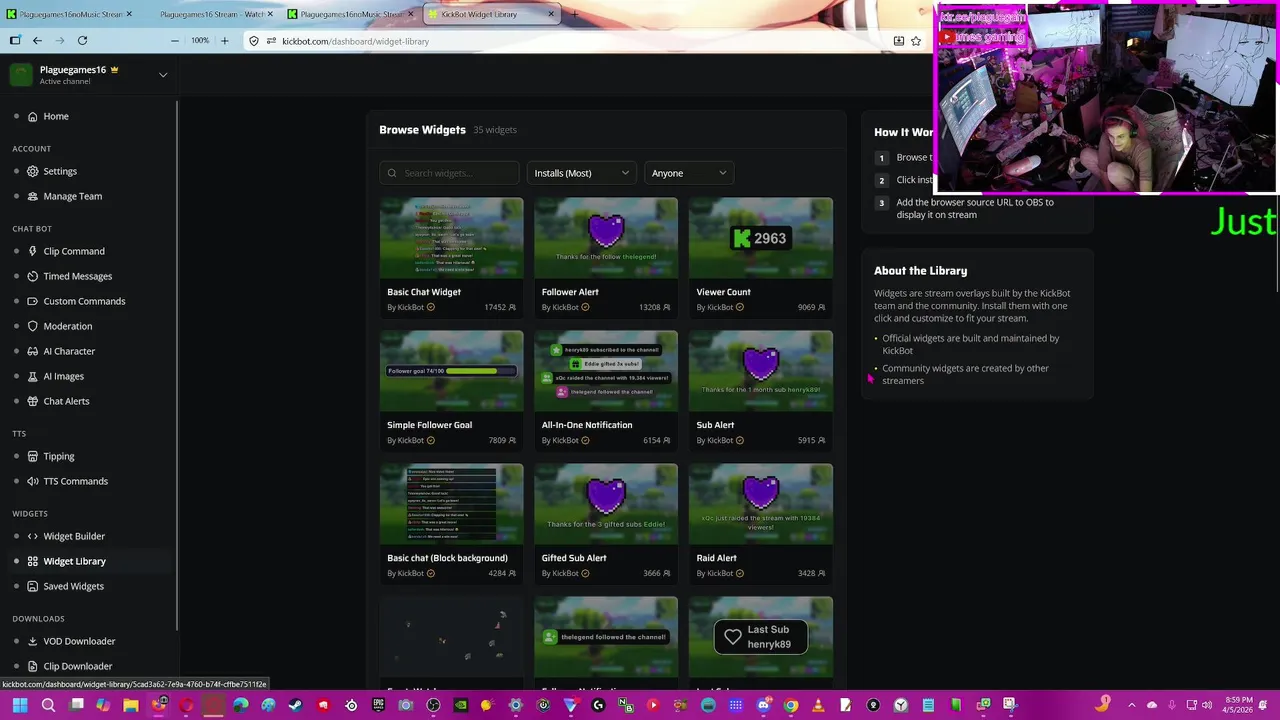Open the Home page icon in sidebar
Viewport: 1280px width, 720px height.
click(x=33, y=116)
